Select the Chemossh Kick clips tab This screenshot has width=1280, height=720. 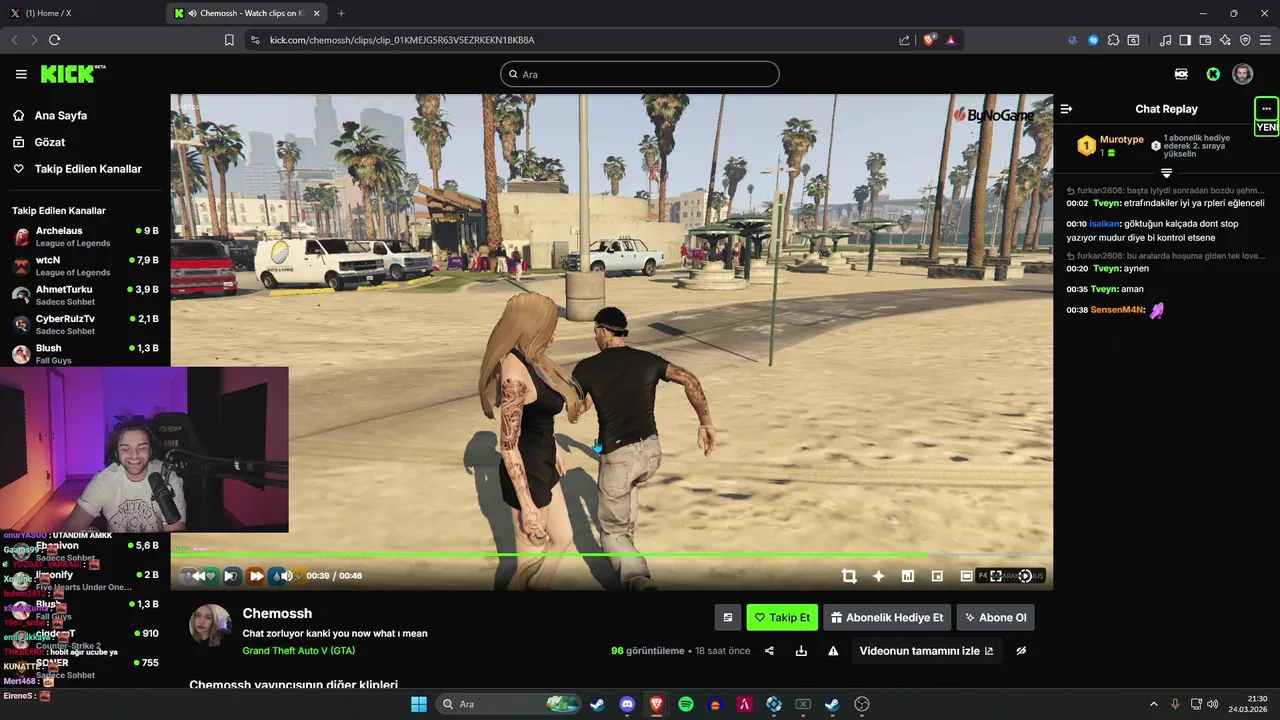(x=246, y=13)
